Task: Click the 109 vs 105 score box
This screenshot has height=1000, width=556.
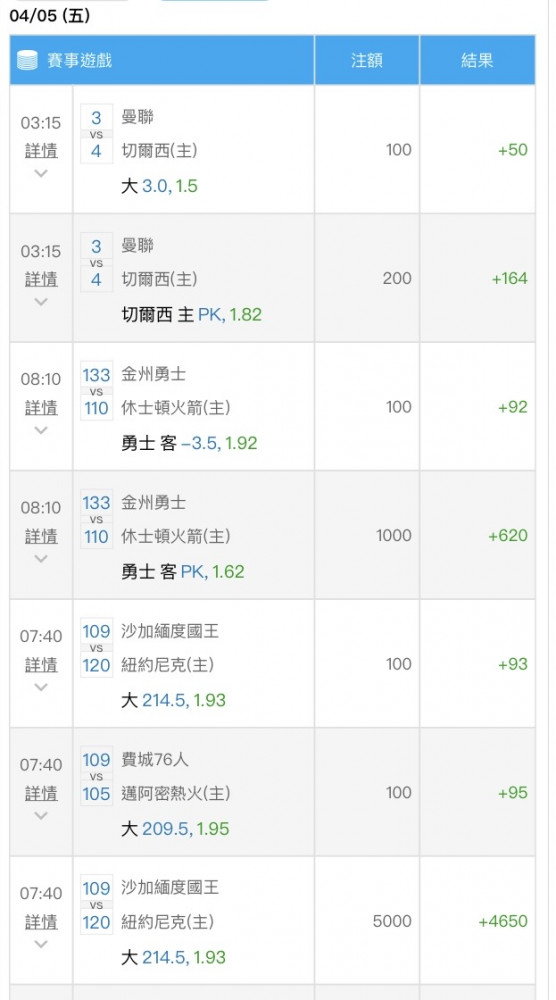Action: (96, 776)
